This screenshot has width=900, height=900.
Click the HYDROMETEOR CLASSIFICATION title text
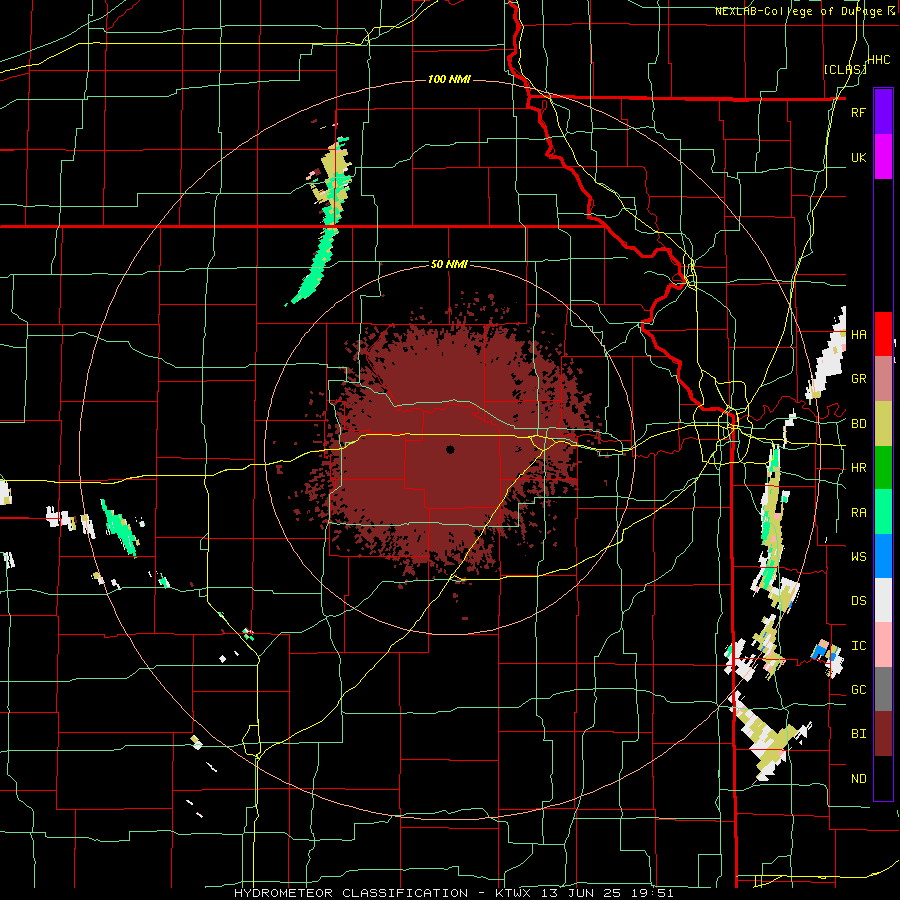click(351, 893)
